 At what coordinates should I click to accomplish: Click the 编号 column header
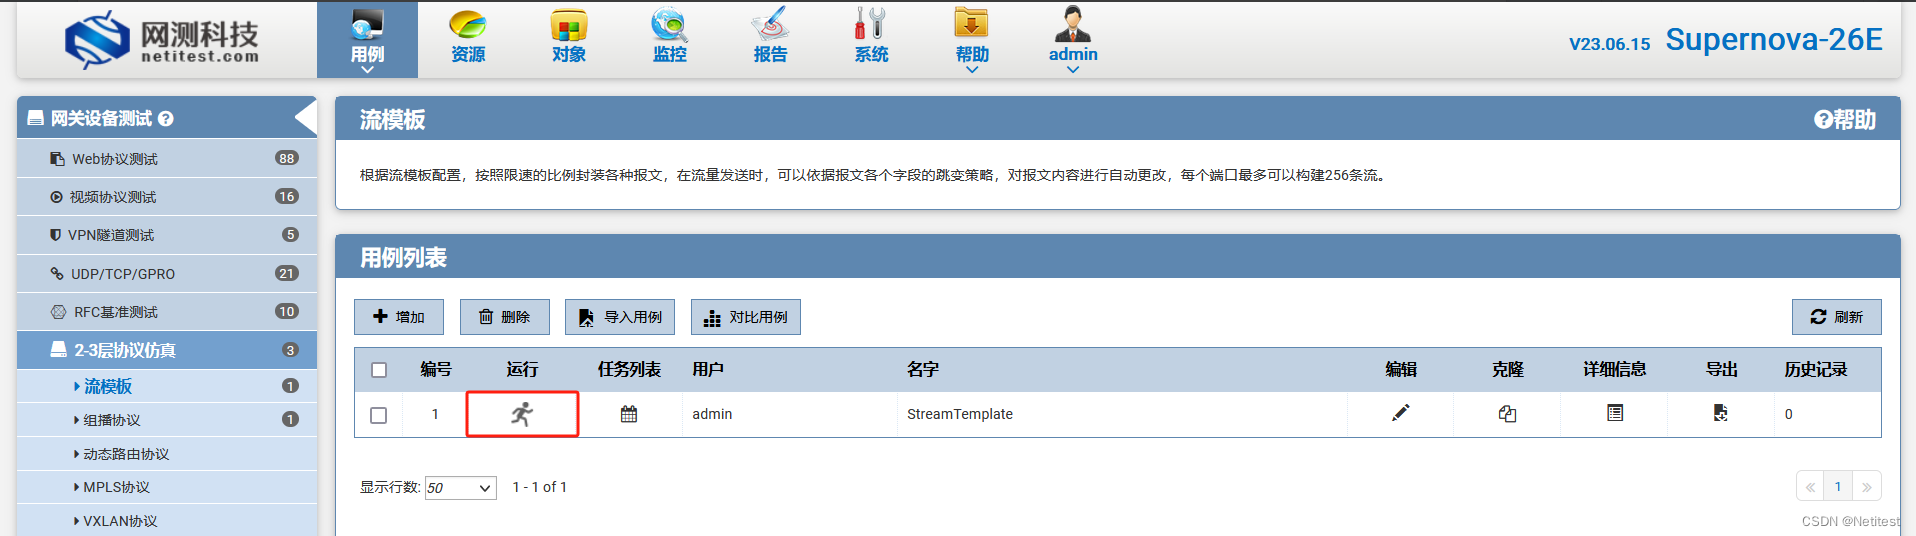tap(435, 369)
